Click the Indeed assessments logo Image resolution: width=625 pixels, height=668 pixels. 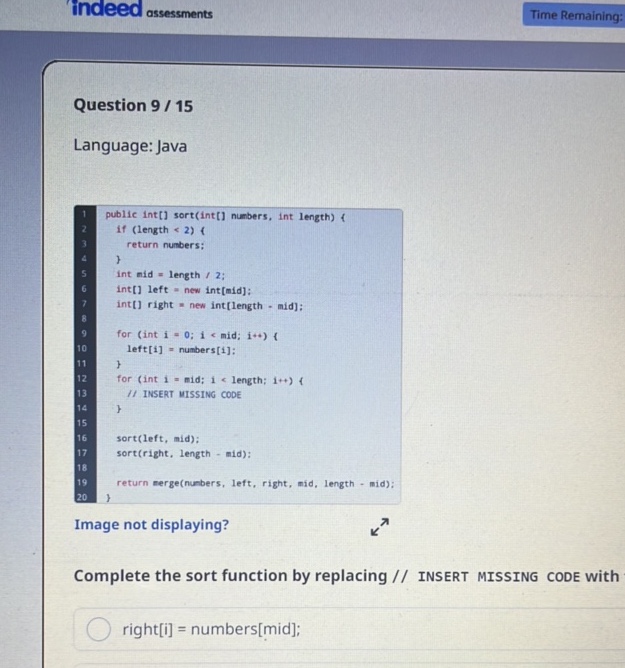141,11
